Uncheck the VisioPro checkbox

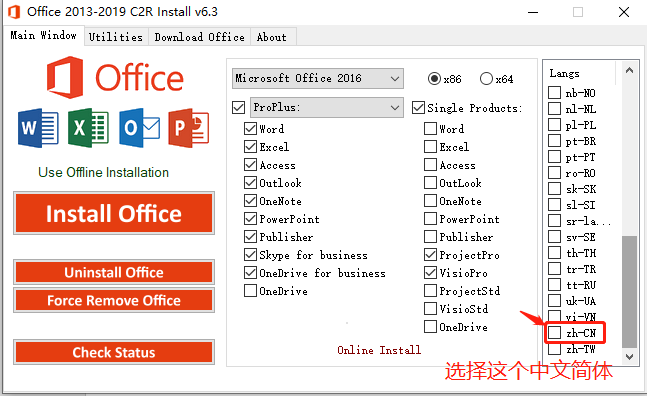(430, 273)
